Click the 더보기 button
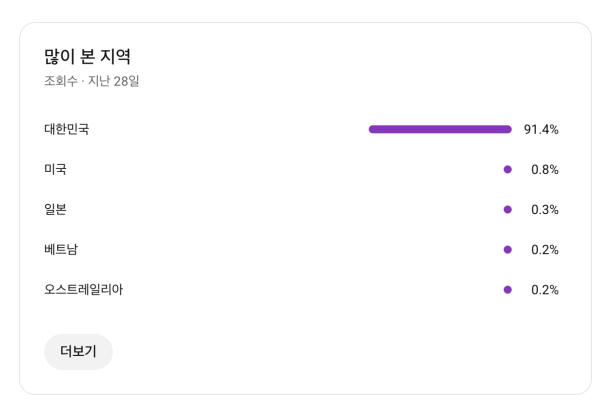600x404 pixels. pos(78,351)
